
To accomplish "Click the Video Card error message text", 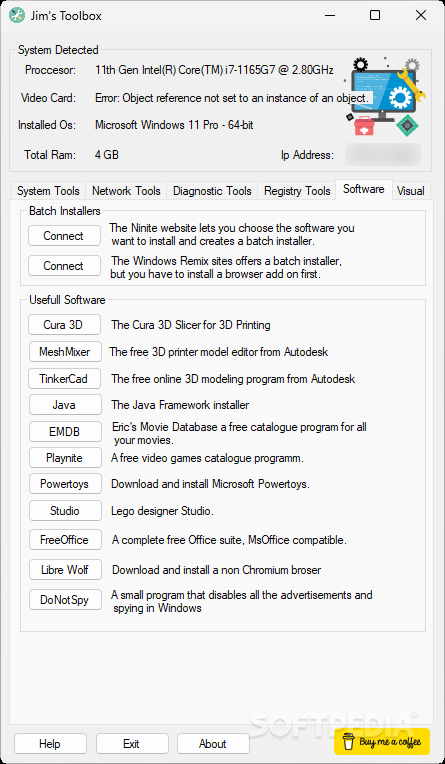I will 232,98.
